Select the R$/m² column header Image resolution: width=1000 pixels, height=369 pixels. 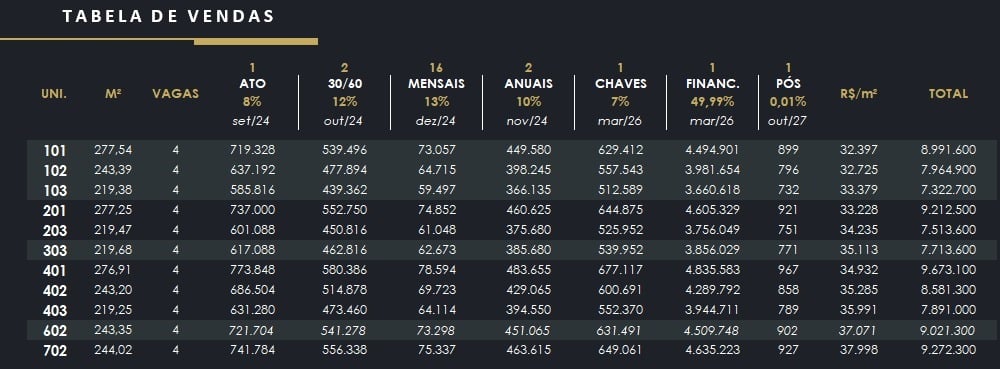pos(859,94)
